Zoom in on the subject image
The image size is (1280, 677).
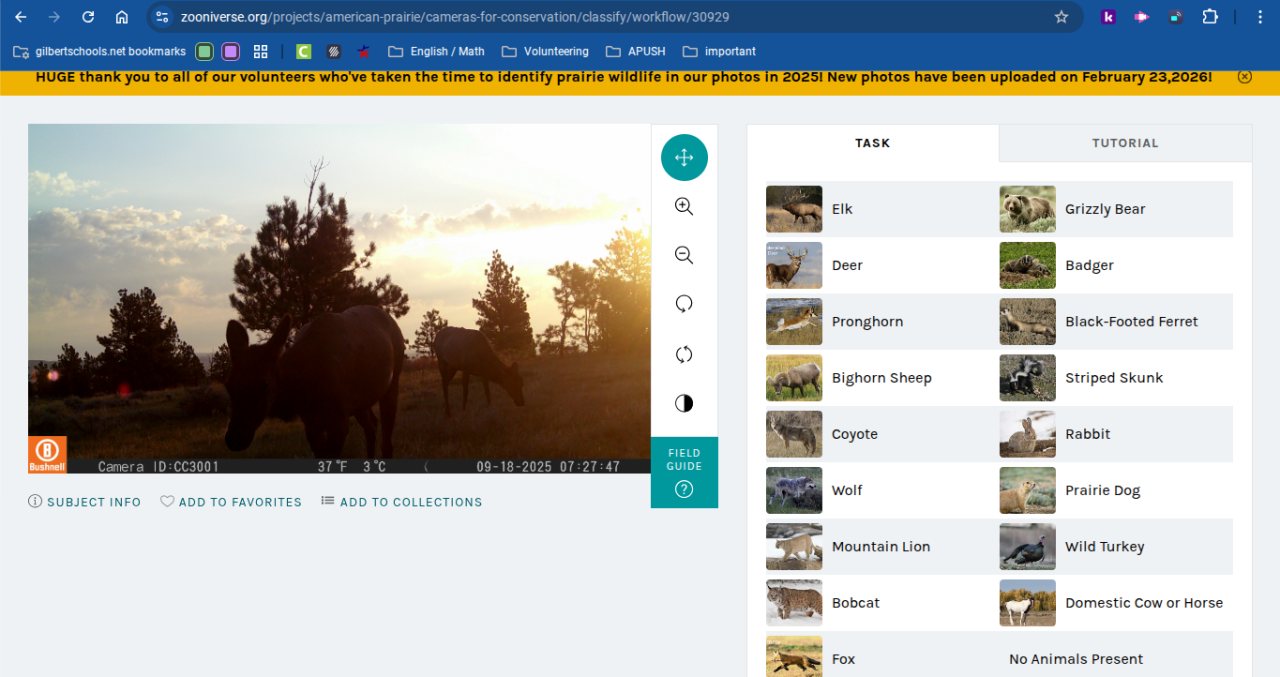(684, 207)
